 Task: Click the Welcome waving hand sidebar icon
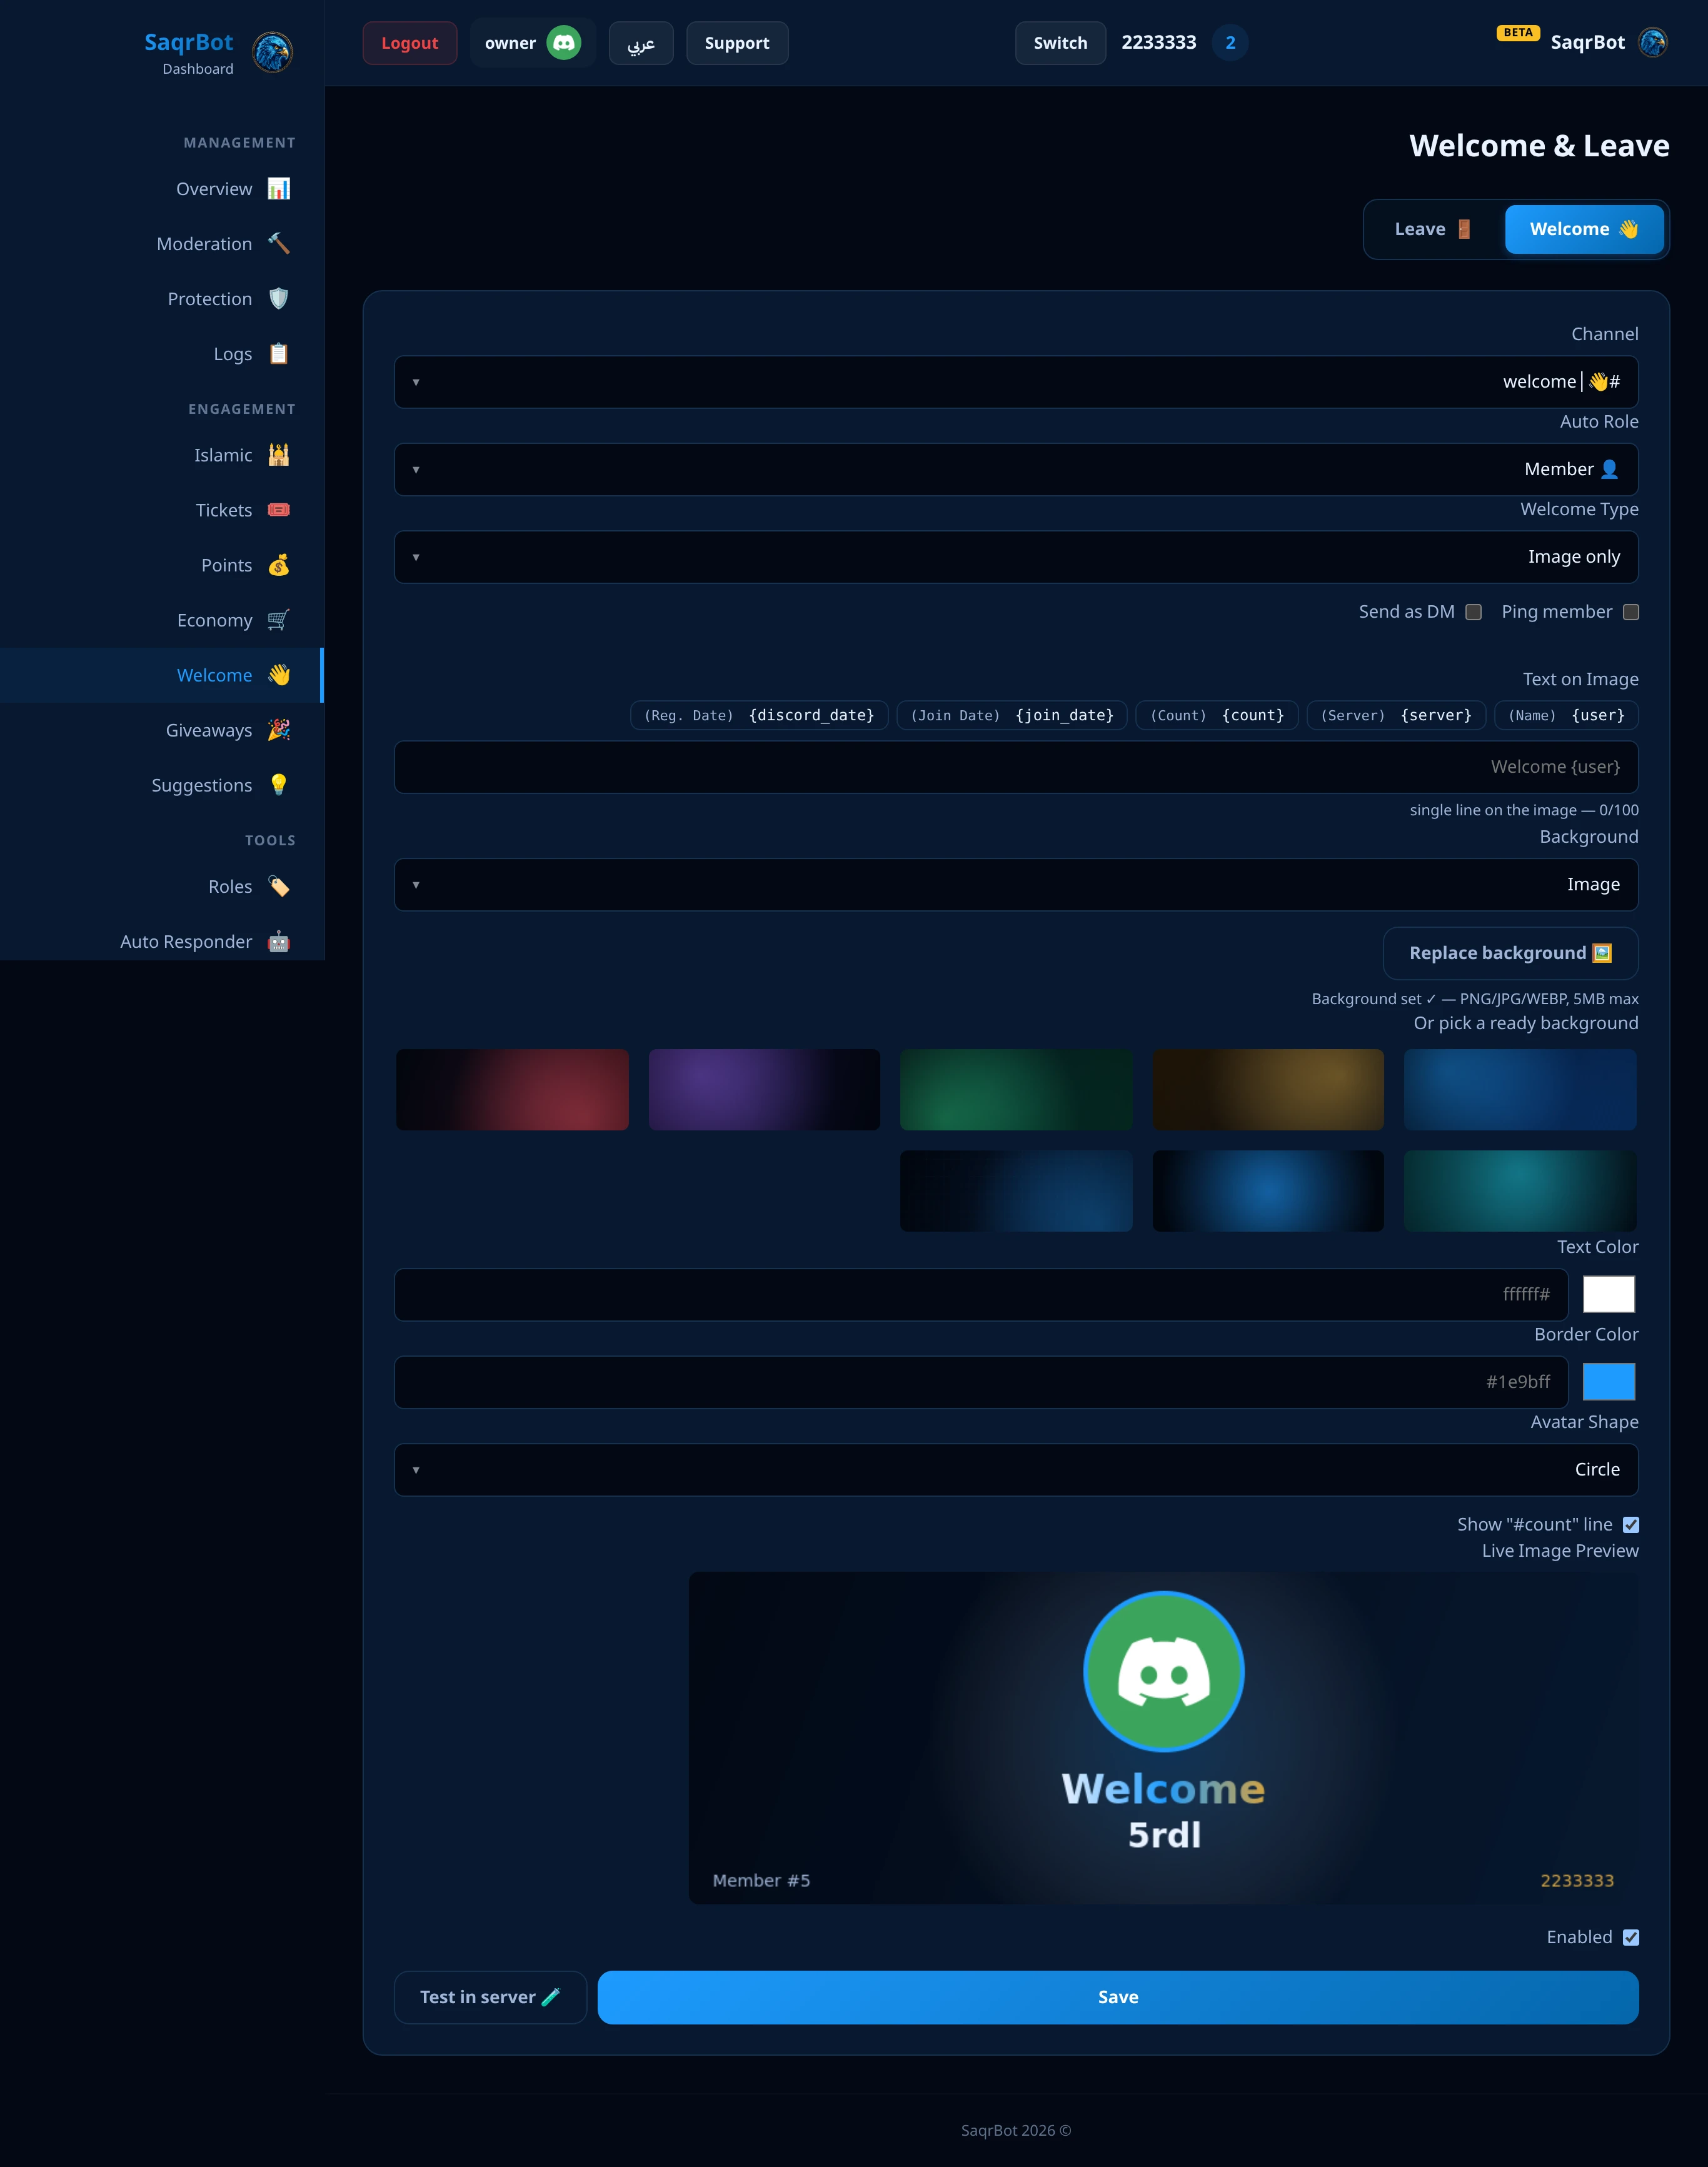pos(279,675)
